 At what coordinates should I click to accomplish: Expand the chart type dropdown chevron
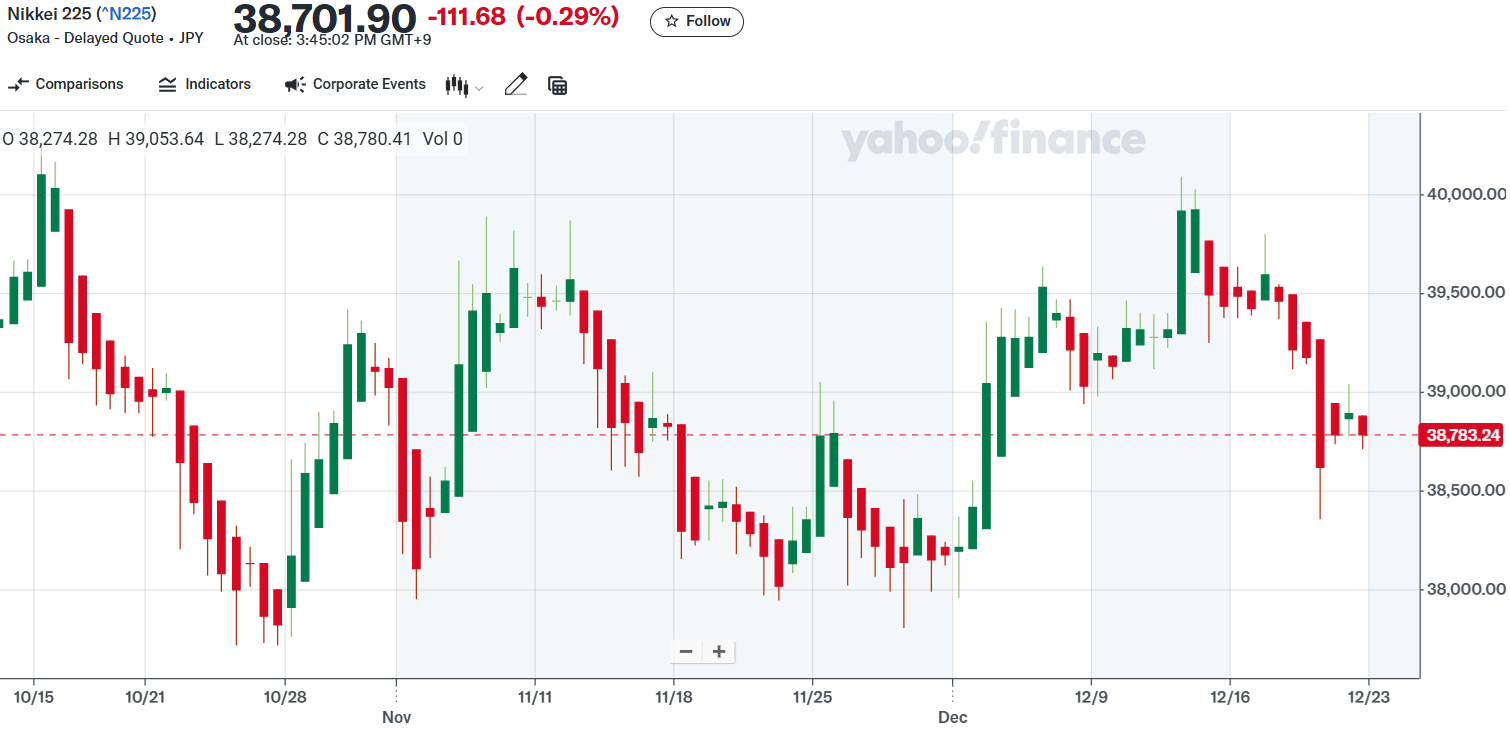(x=479, y=88)
